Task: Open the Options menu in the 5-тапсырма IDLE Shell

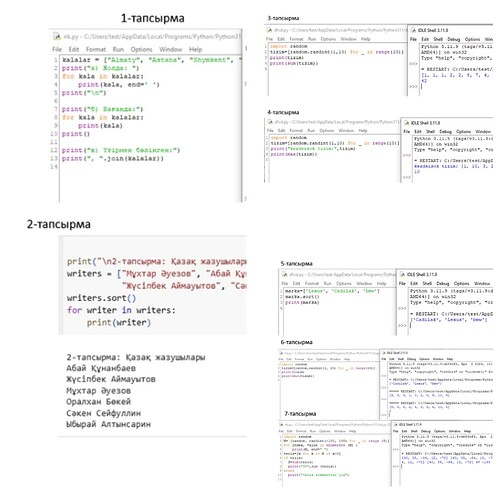Action: [x=462, y=283]
